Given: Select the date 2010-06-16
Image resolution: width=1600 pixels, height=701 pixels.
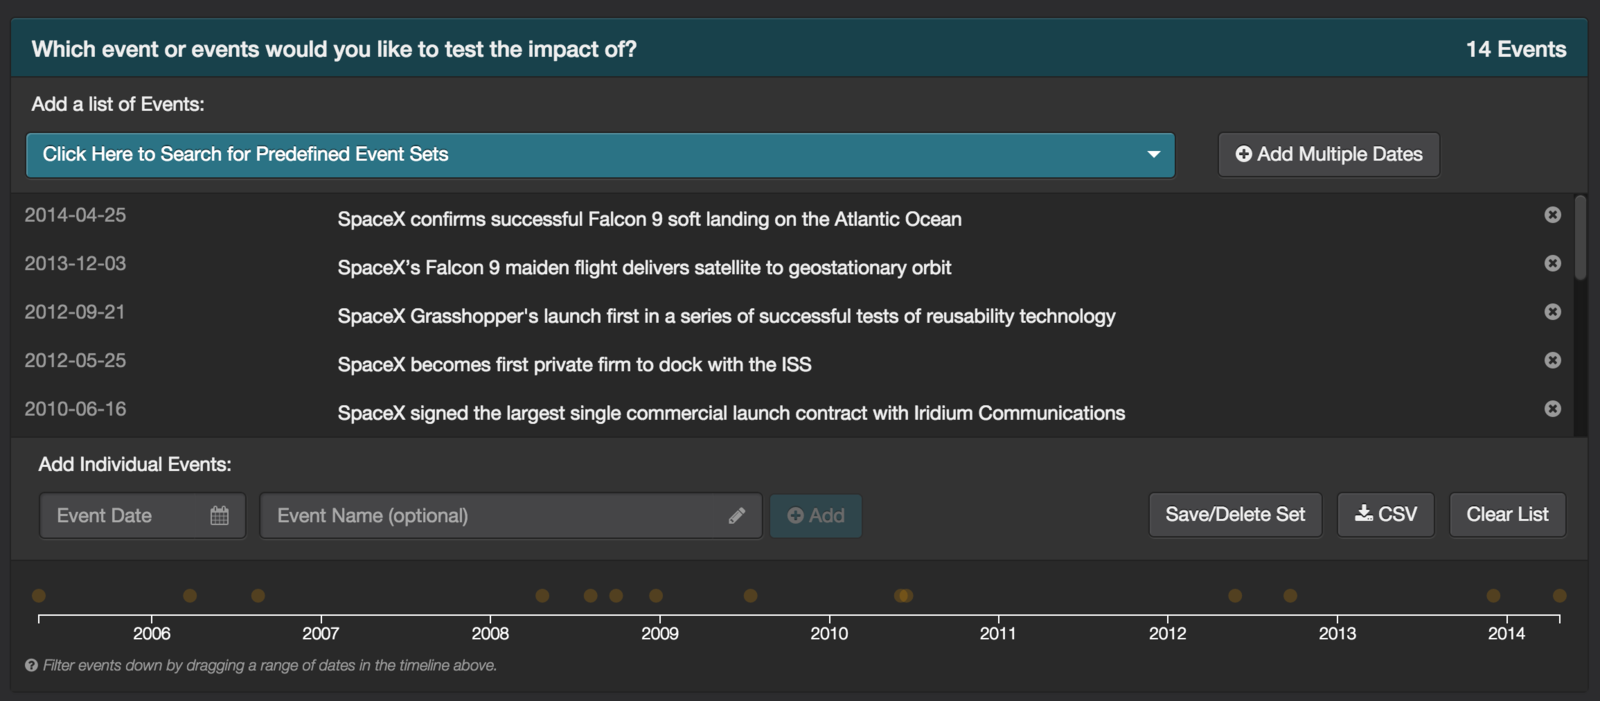Looking at the screenshot, I should [75, 409].
